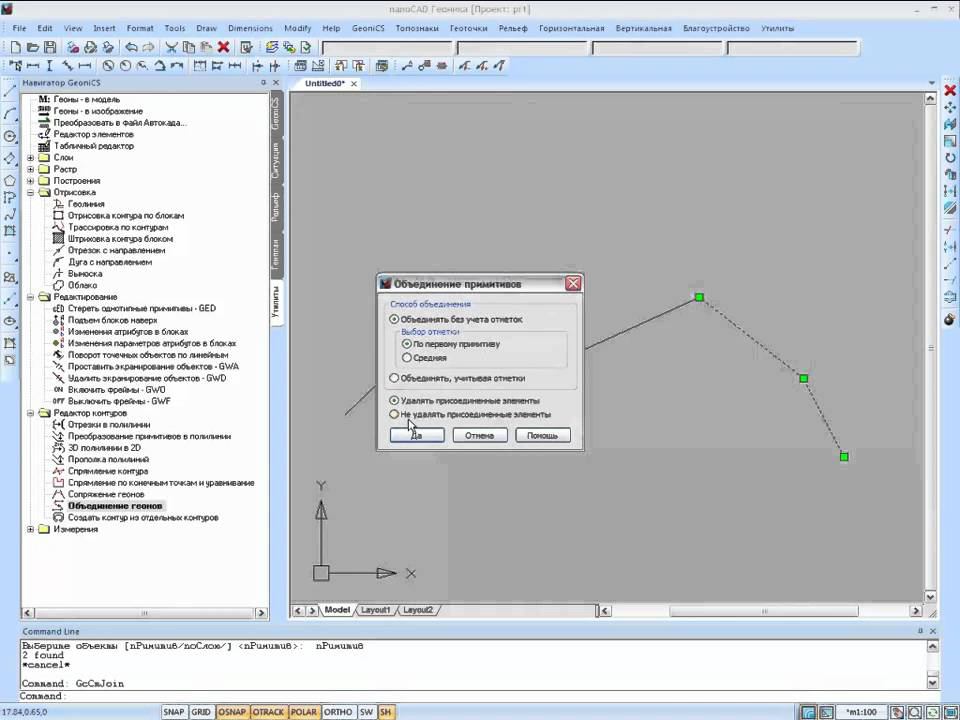Click the red X delete icon
The width and height of the screenshot is (960, 720).
(x=223, y=47)
